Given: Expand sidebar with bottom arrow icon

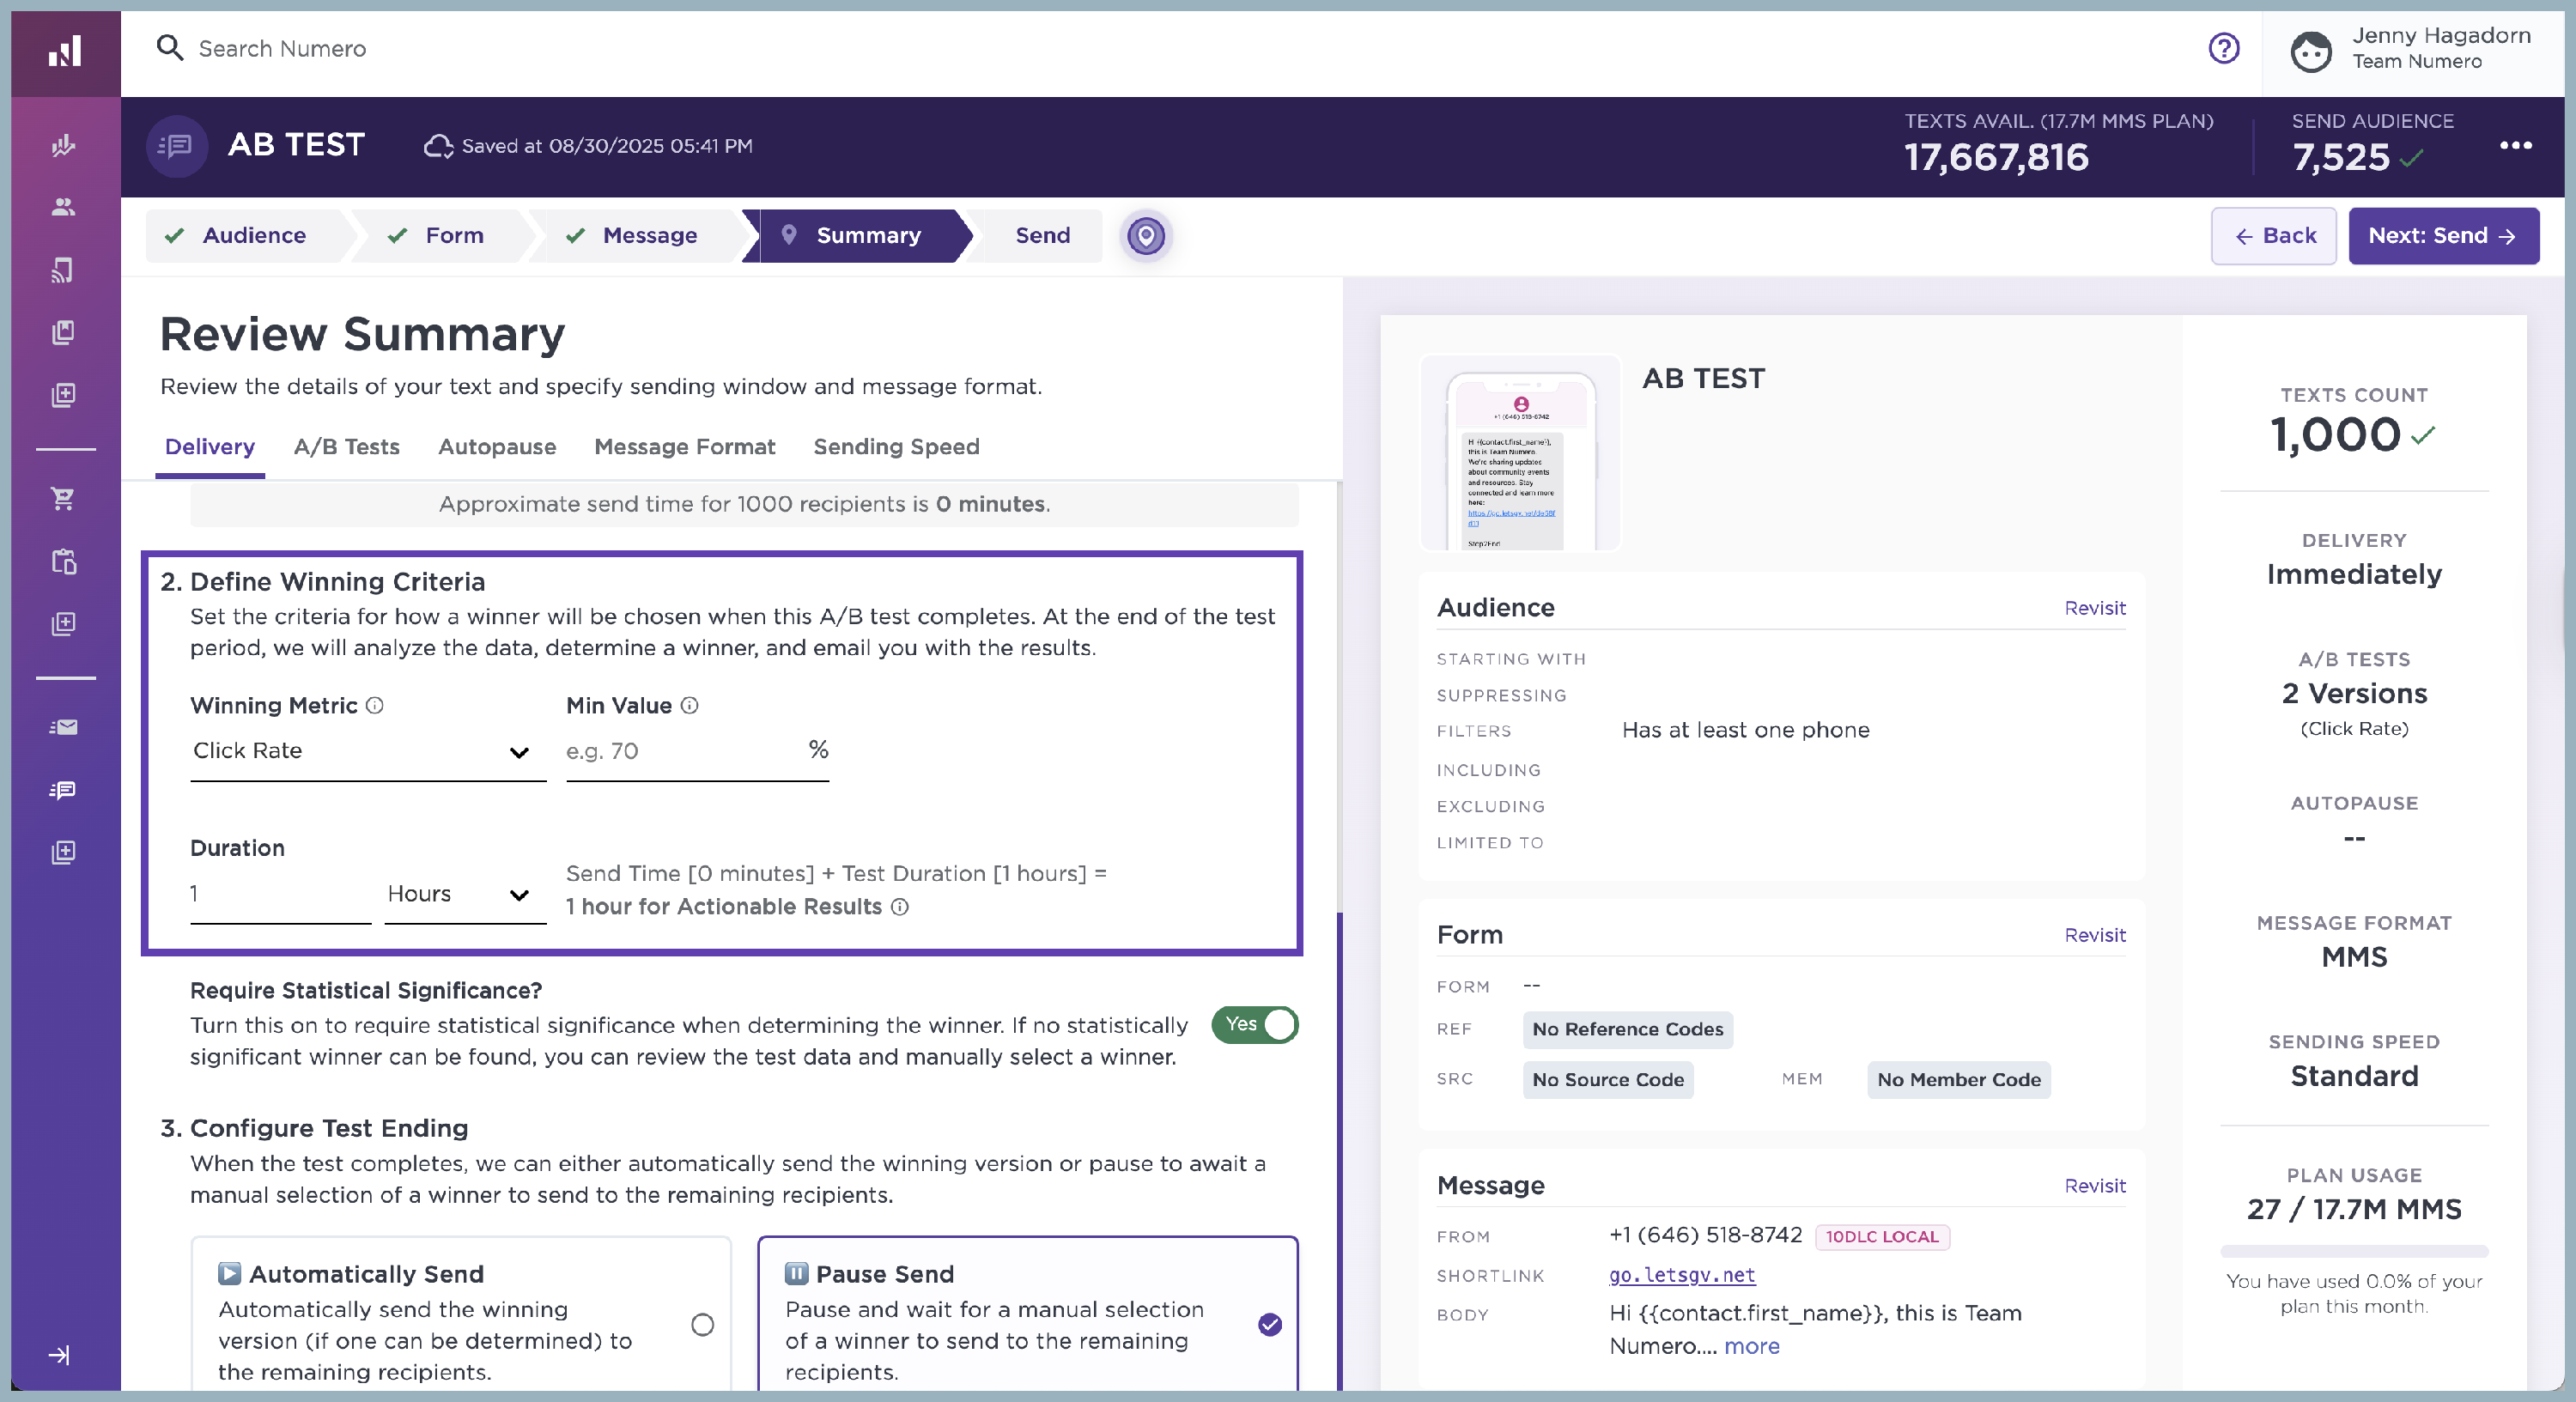Looking at the screenshot, I should coord(59,1355).
